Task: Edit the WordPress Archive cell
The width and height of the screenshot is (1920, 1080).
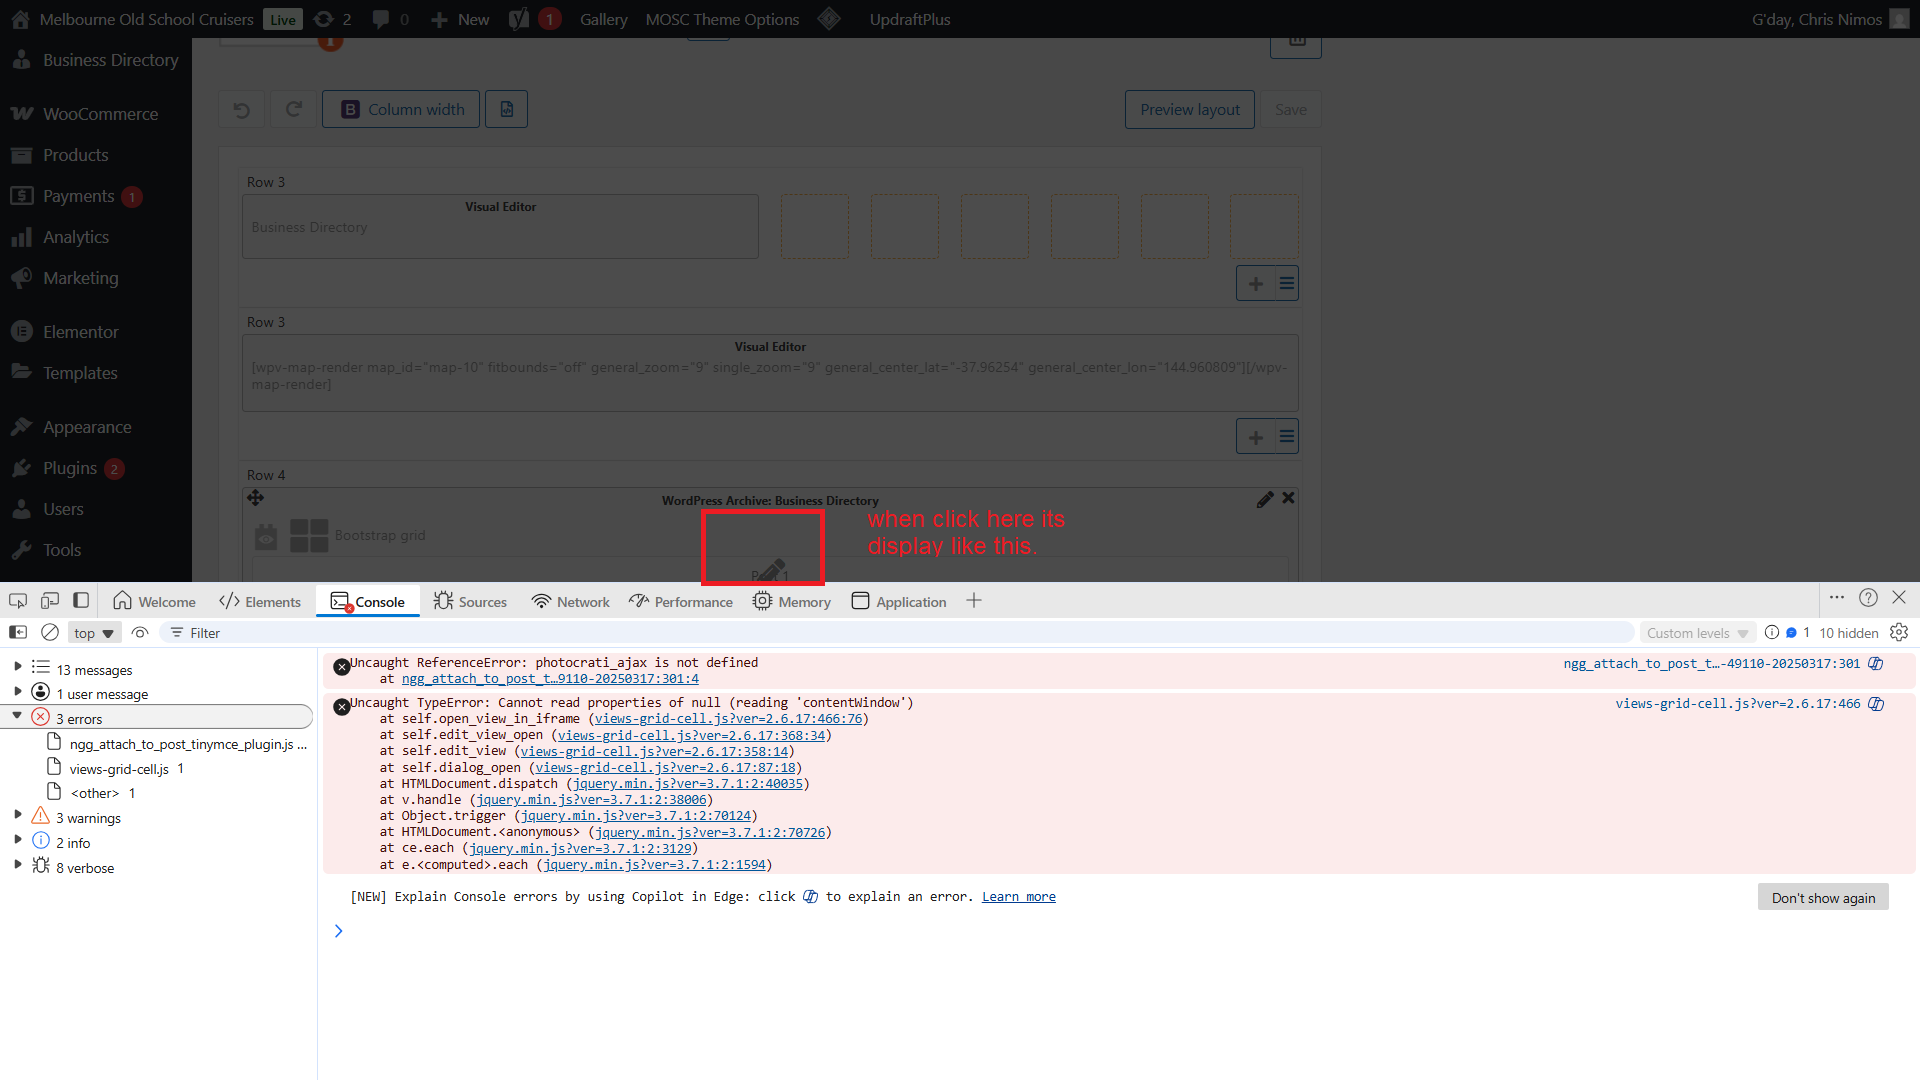Action: pyautogui.click(x=1265, y=499)
